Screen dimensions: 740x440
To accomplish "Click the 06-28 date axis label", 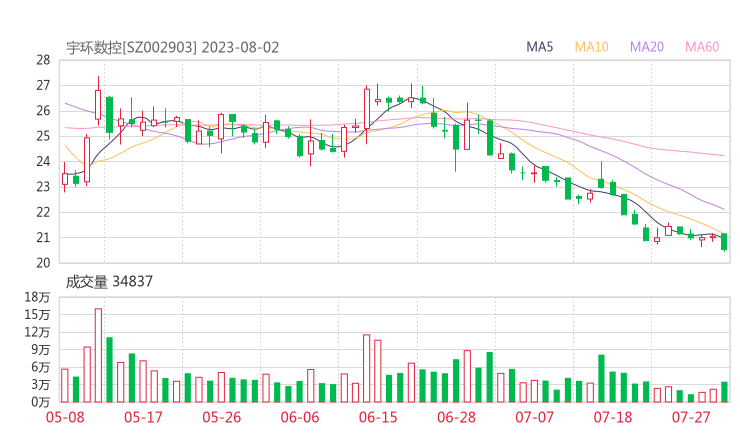I will [x=456, y=417].
